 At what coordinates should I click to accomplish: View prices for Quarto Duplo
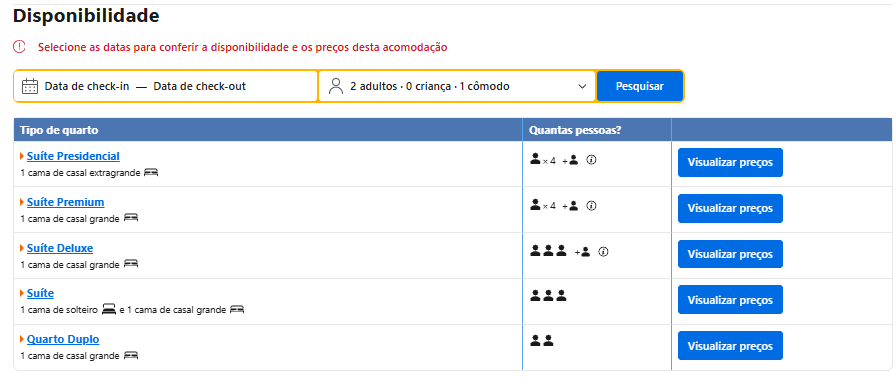730,346
